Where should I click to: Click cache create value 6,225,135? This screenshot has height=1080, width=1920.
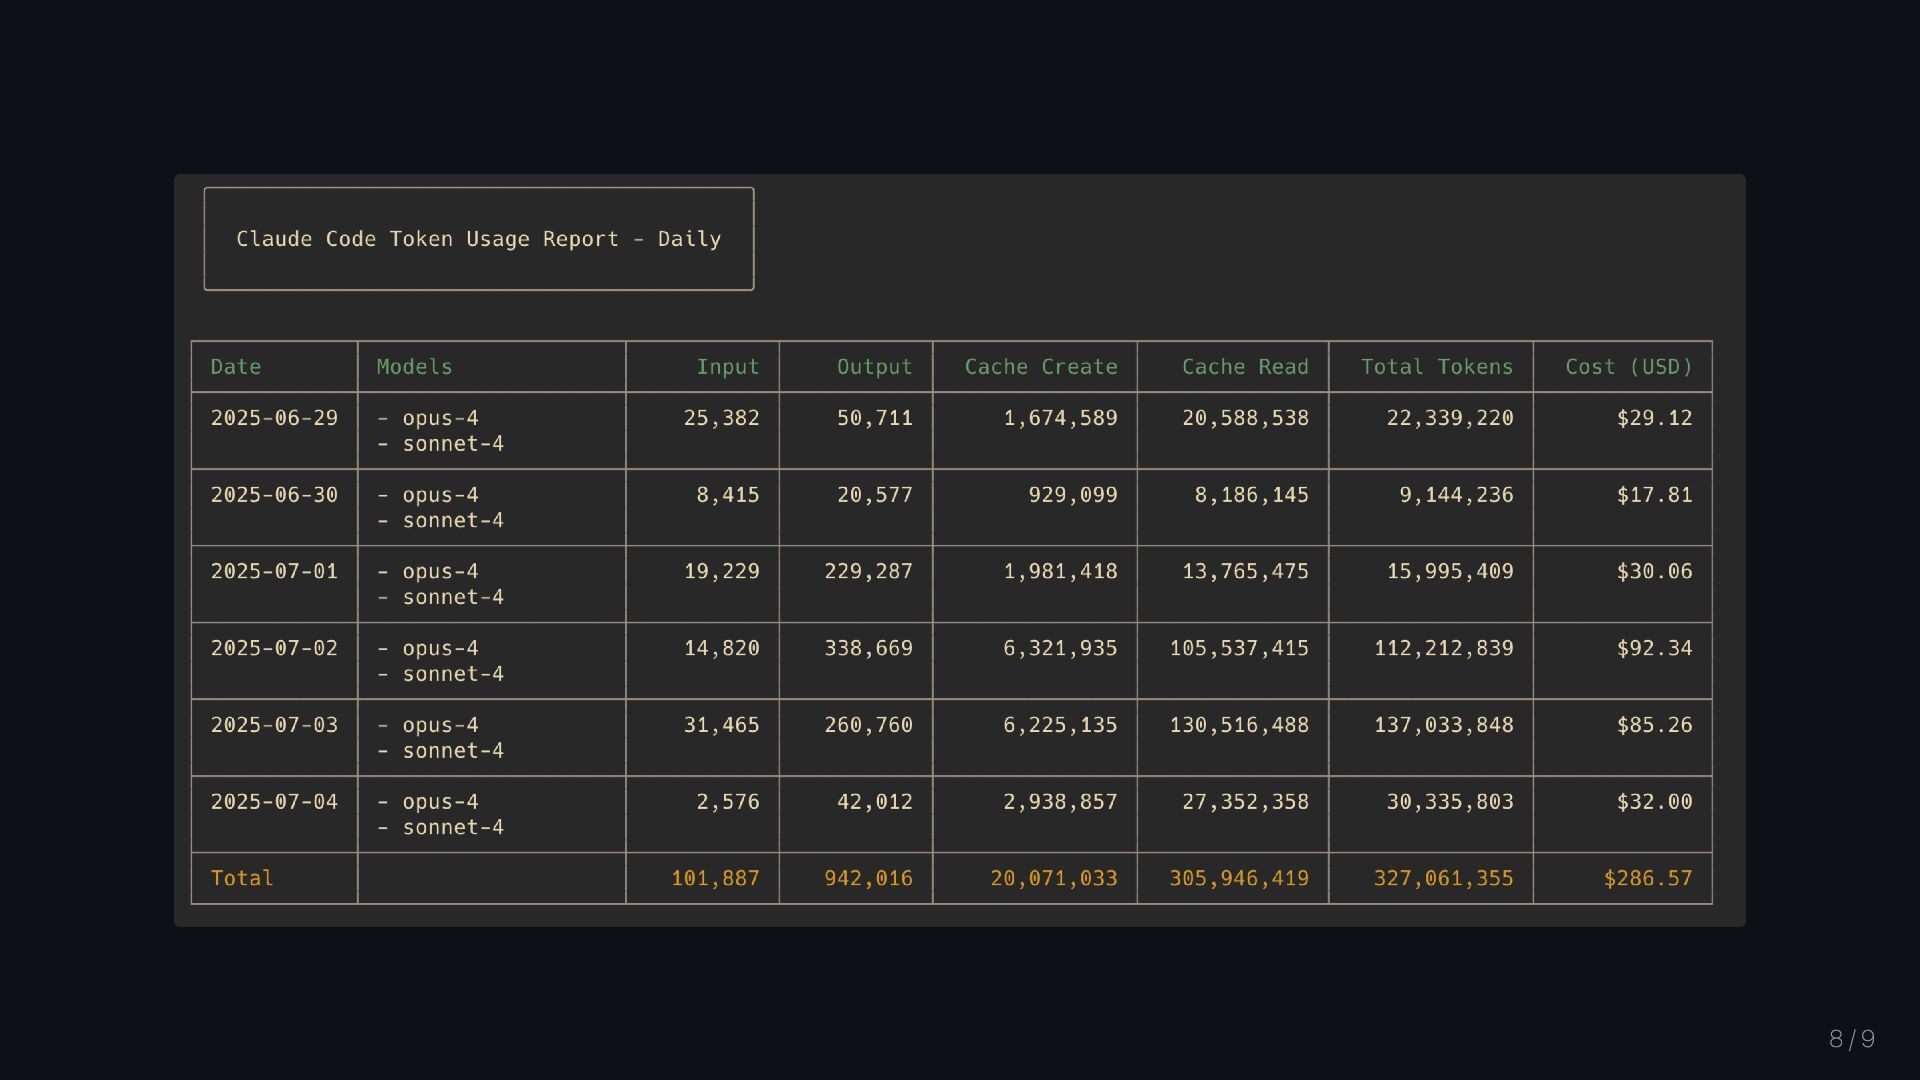click(1061, 725)
